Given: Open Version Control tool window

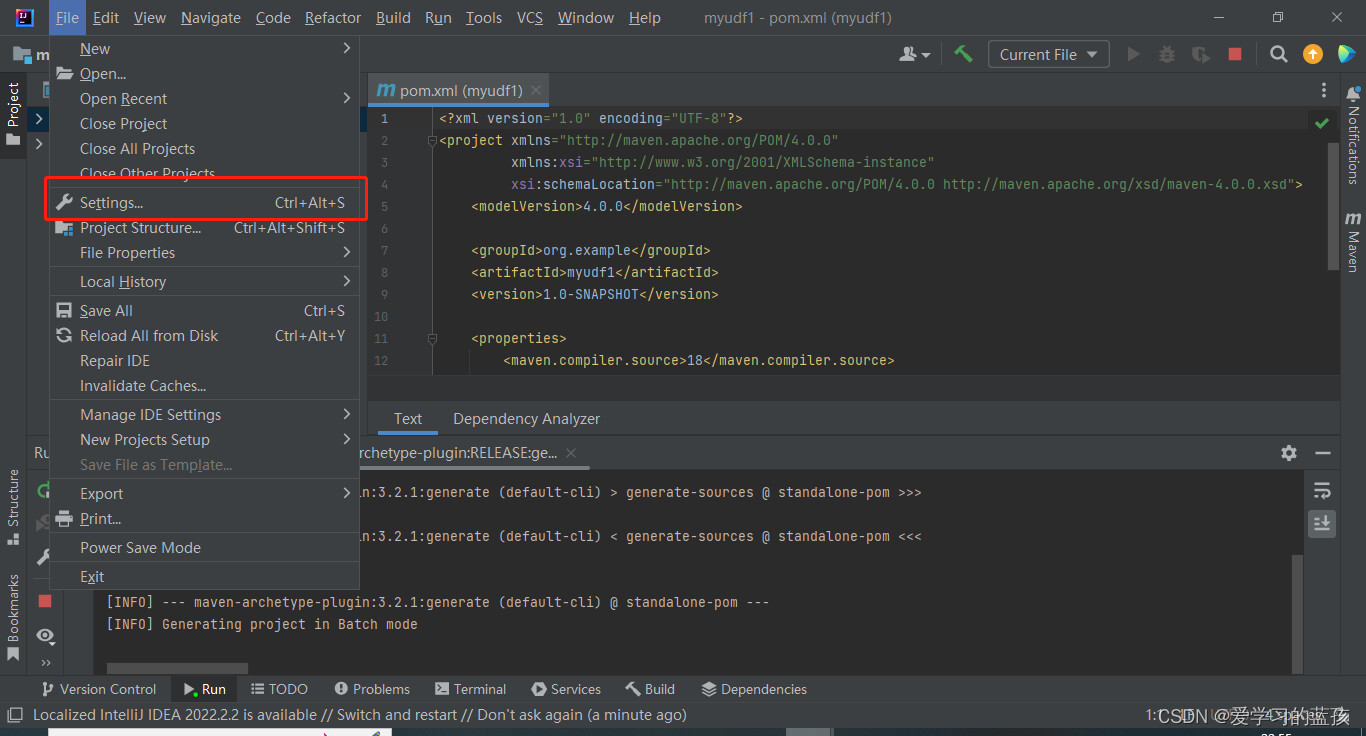Looking at the screenshot, I should point(98,689).
